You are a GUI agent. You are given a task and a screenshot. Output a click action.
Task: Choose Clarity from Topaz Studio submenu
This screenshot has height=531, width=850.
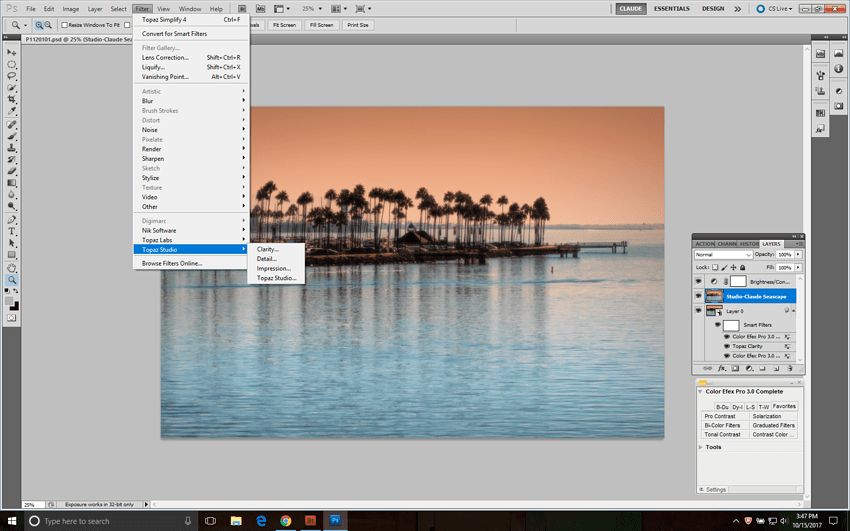point(268,249)
